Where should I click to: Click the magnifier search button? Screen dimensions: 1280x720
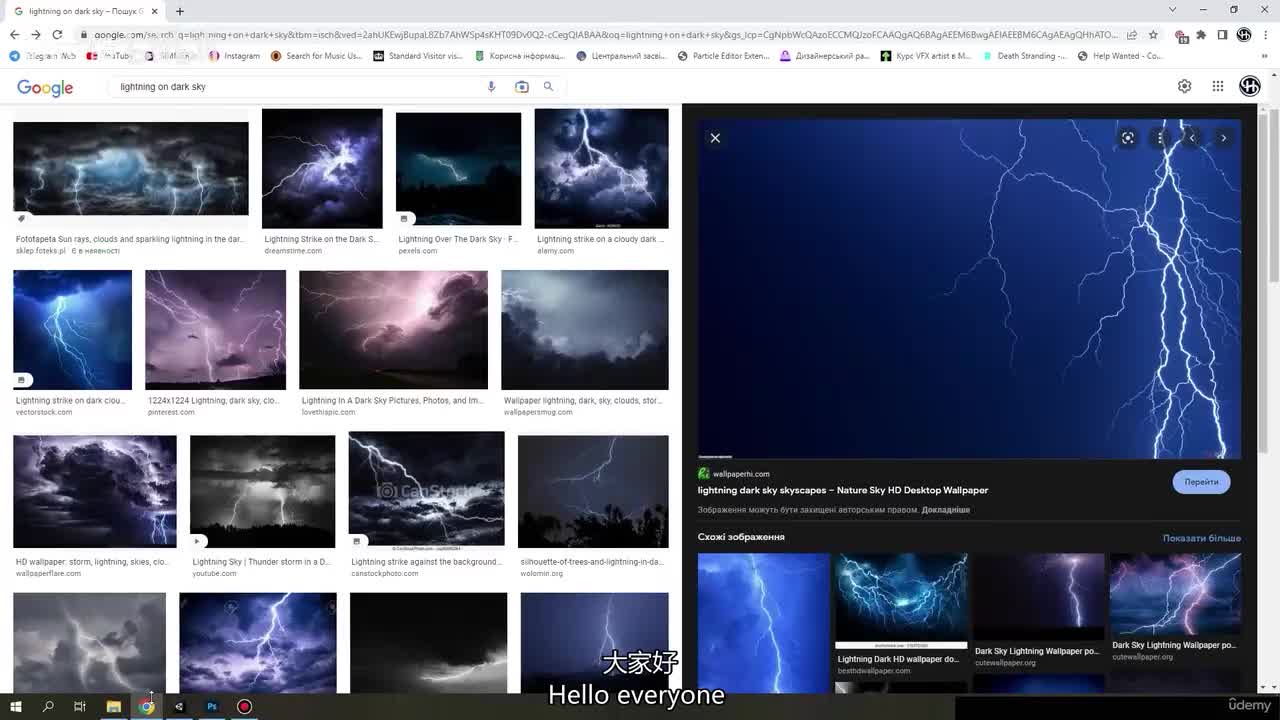(x=548, y=87)
